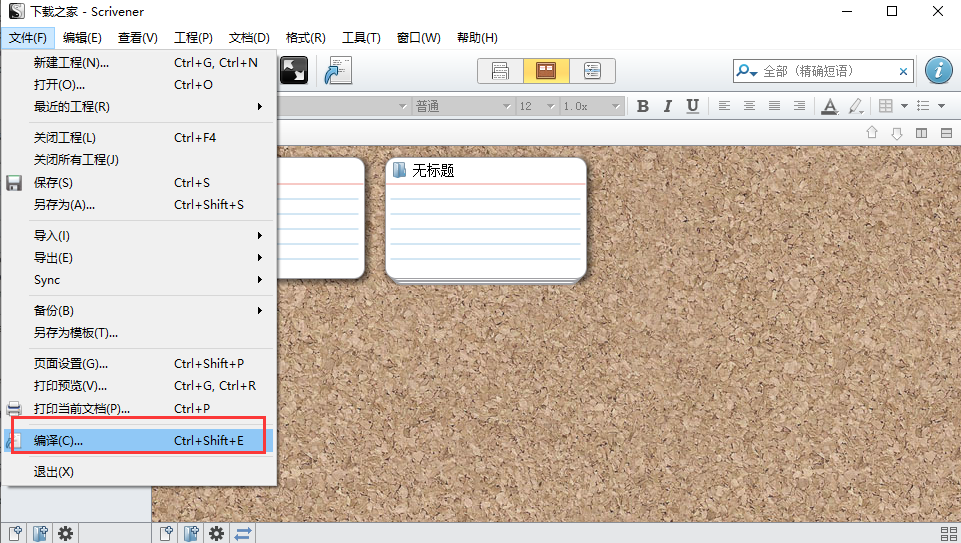Select 关闭所有工程(J) menu item
The height and width of the screenshot is (543, 961).
pos(139,160)
